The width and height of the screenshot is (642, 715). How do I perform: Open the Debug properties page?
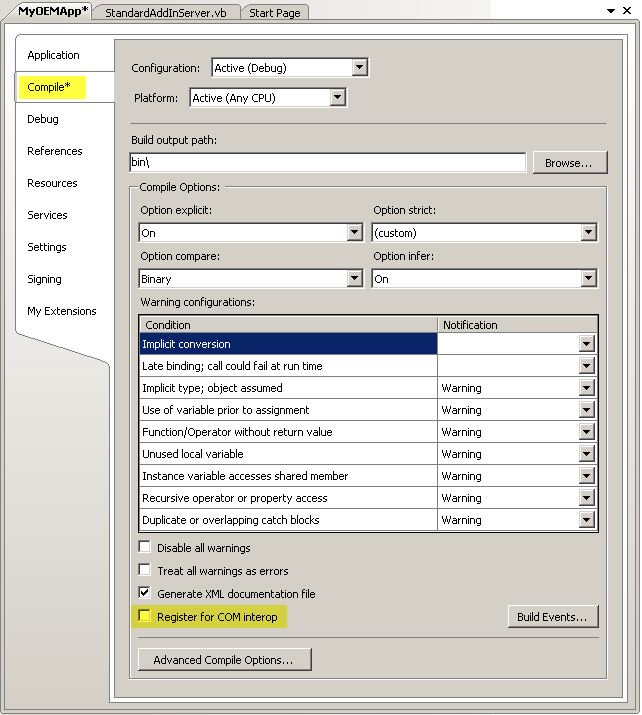coord(43,119)
